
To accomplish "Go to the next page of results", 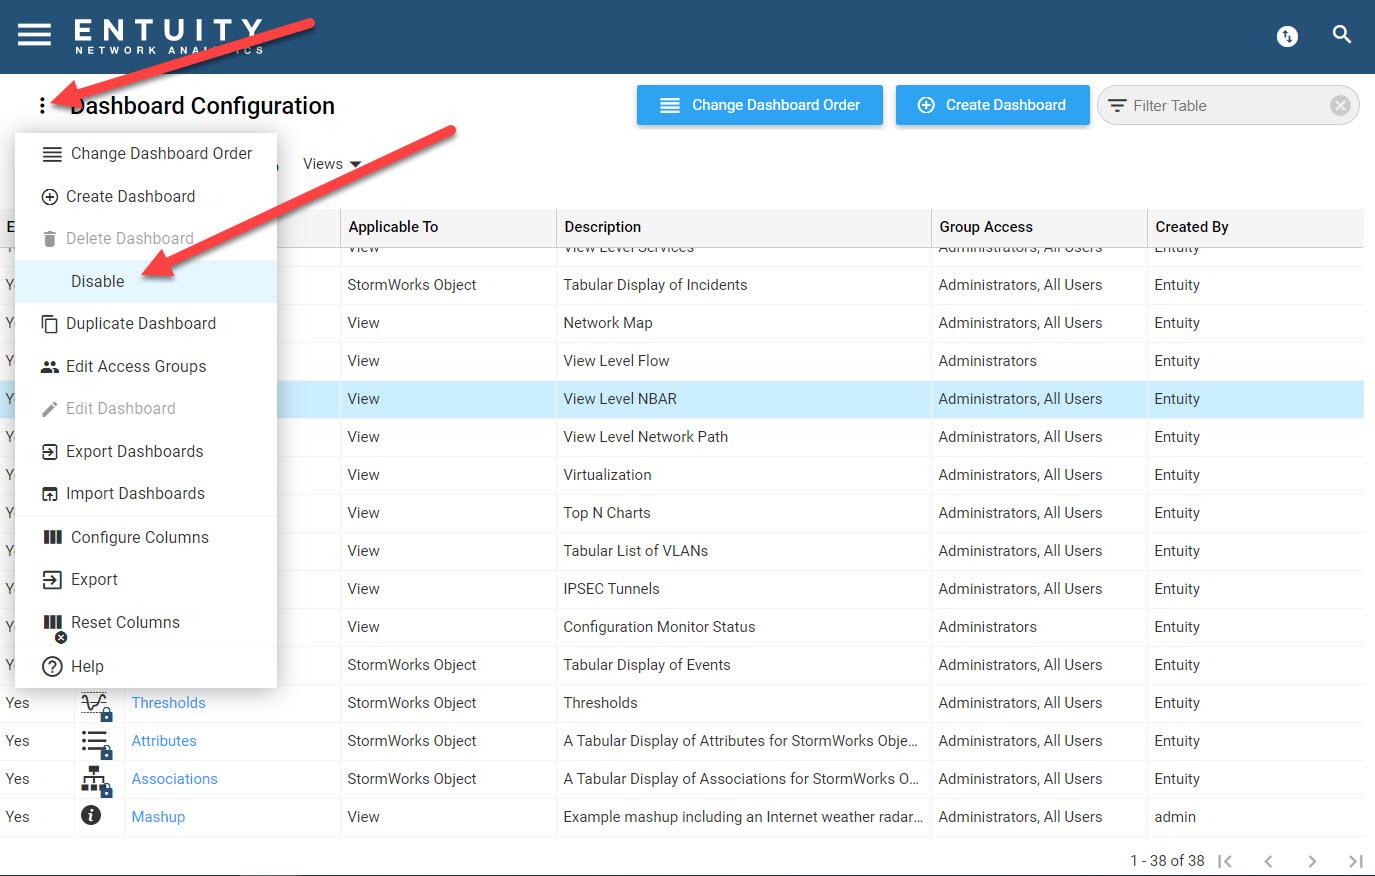I will (x=1312, y=861).
